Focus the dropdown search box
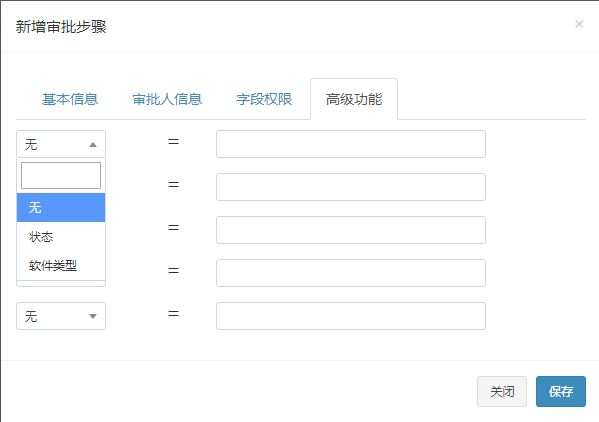The image size is (599, 422). tap(61, 175)
